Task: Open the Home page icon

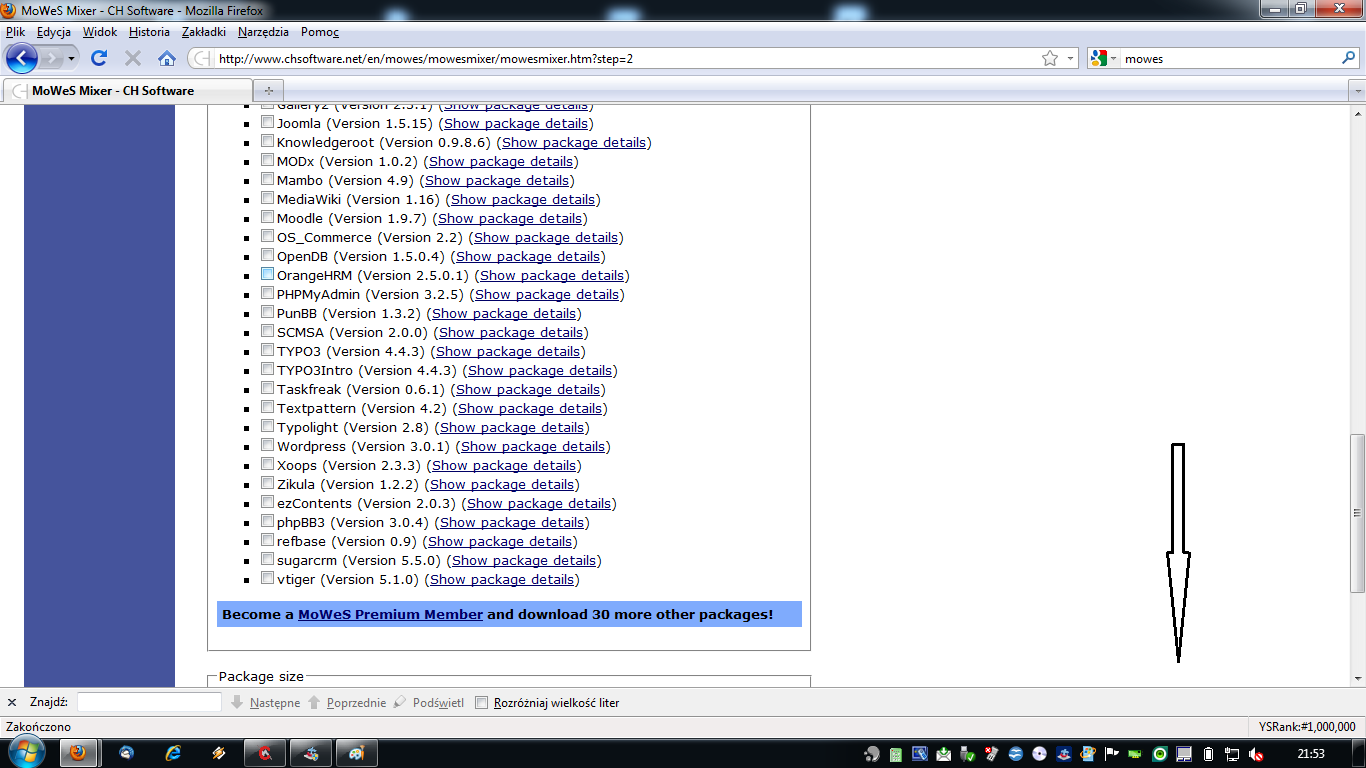Action: [x=167, y=58]
